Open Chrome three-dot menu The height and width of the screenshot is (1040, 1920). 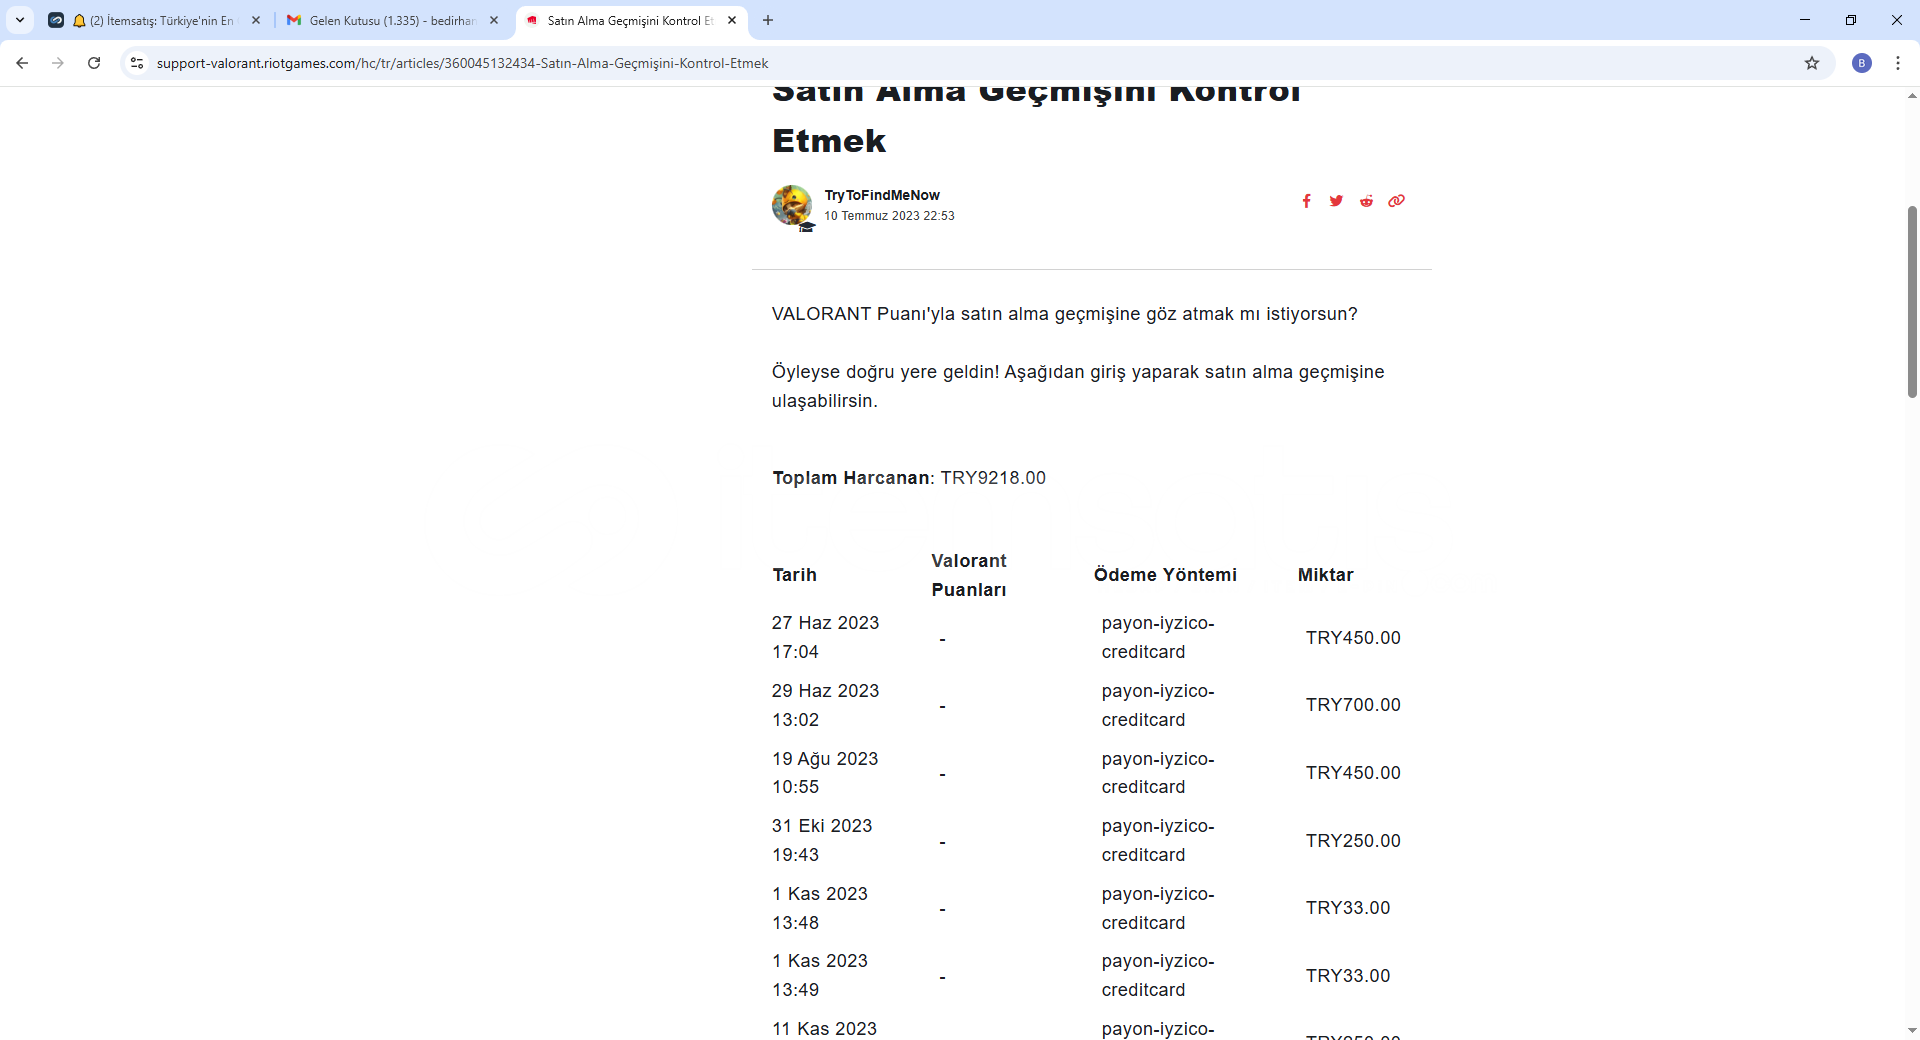click(x=1898, y=63)
